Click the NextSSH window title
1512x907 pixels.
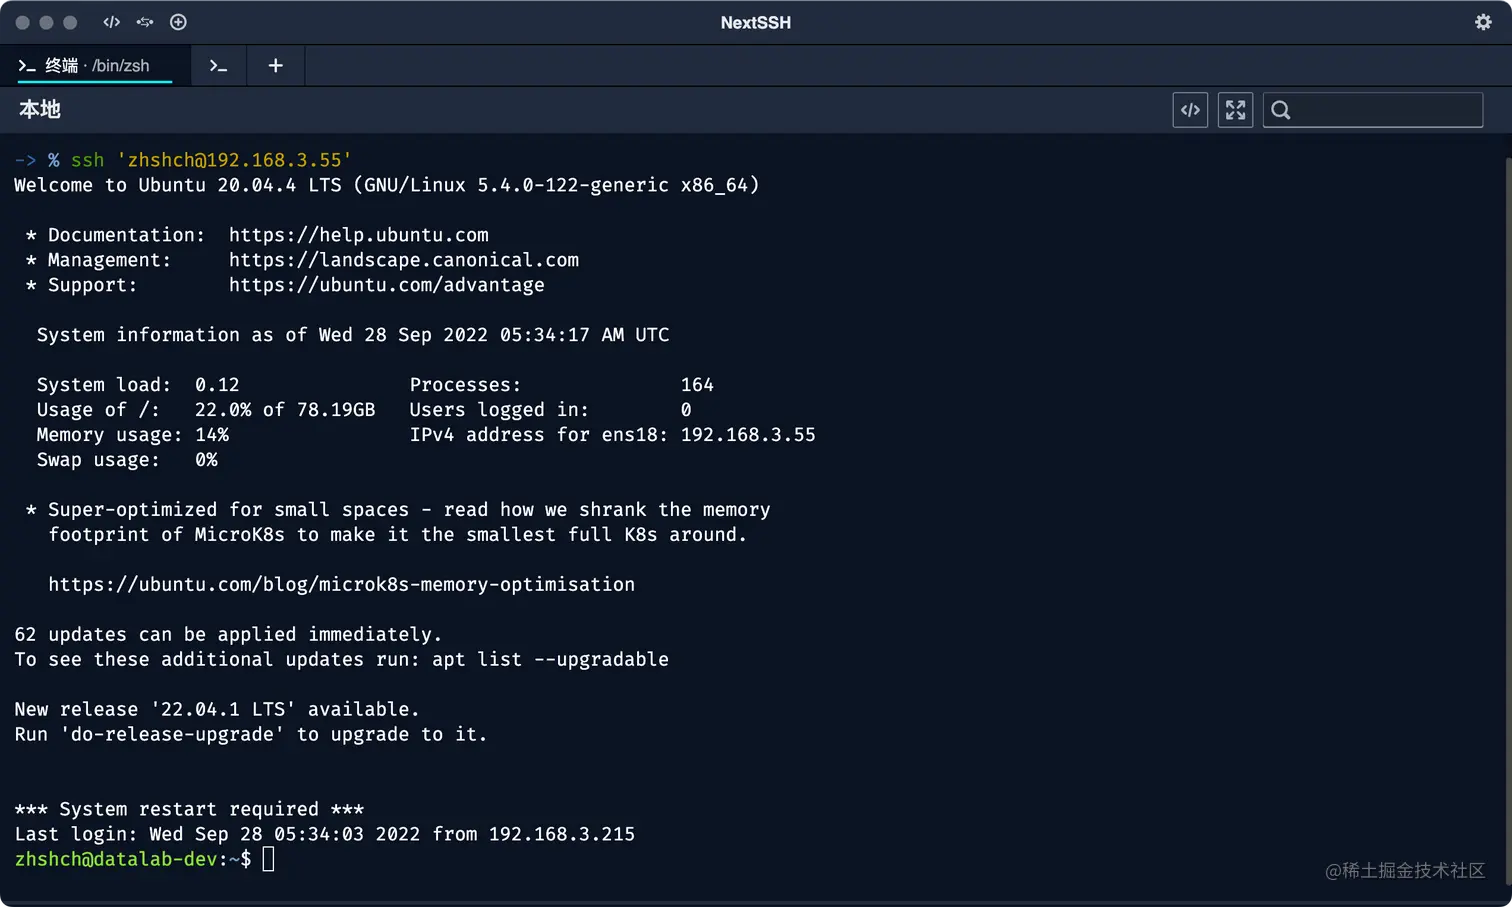(x=756, y=22)
